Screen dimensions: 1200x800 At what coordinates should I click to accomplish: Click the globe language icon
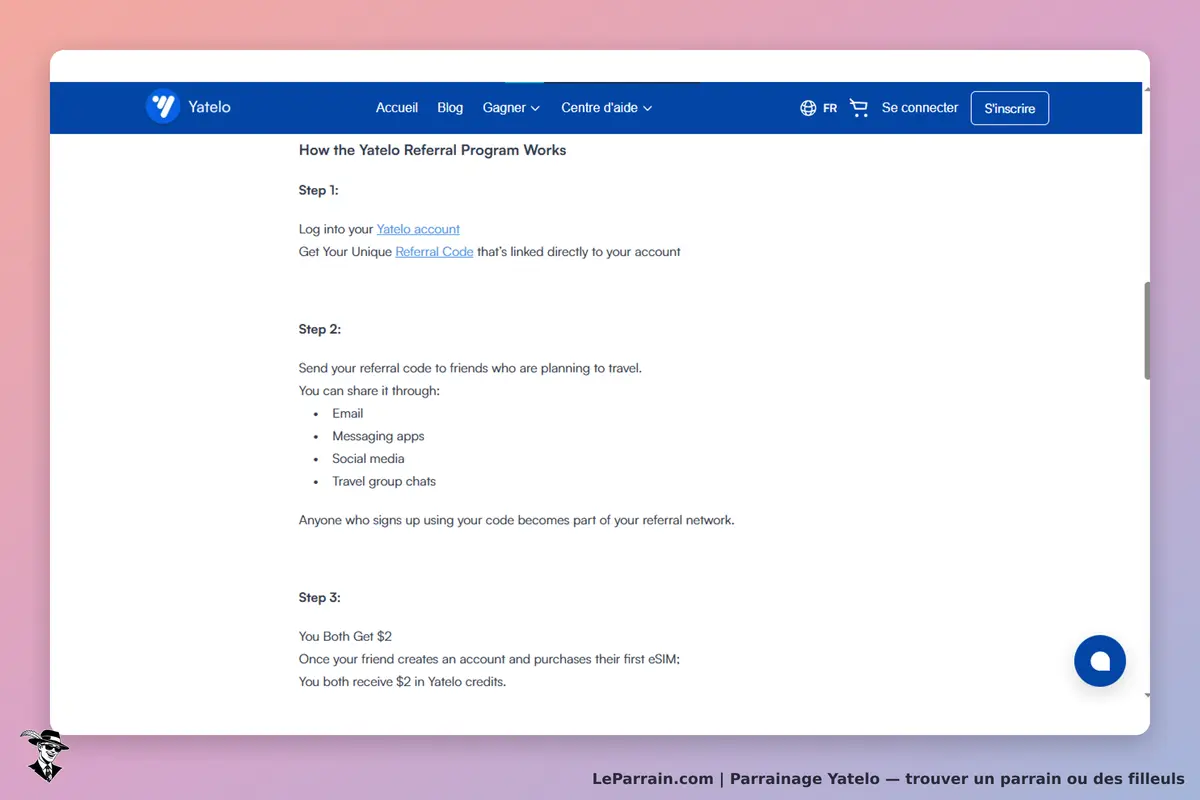pos(808,108)
